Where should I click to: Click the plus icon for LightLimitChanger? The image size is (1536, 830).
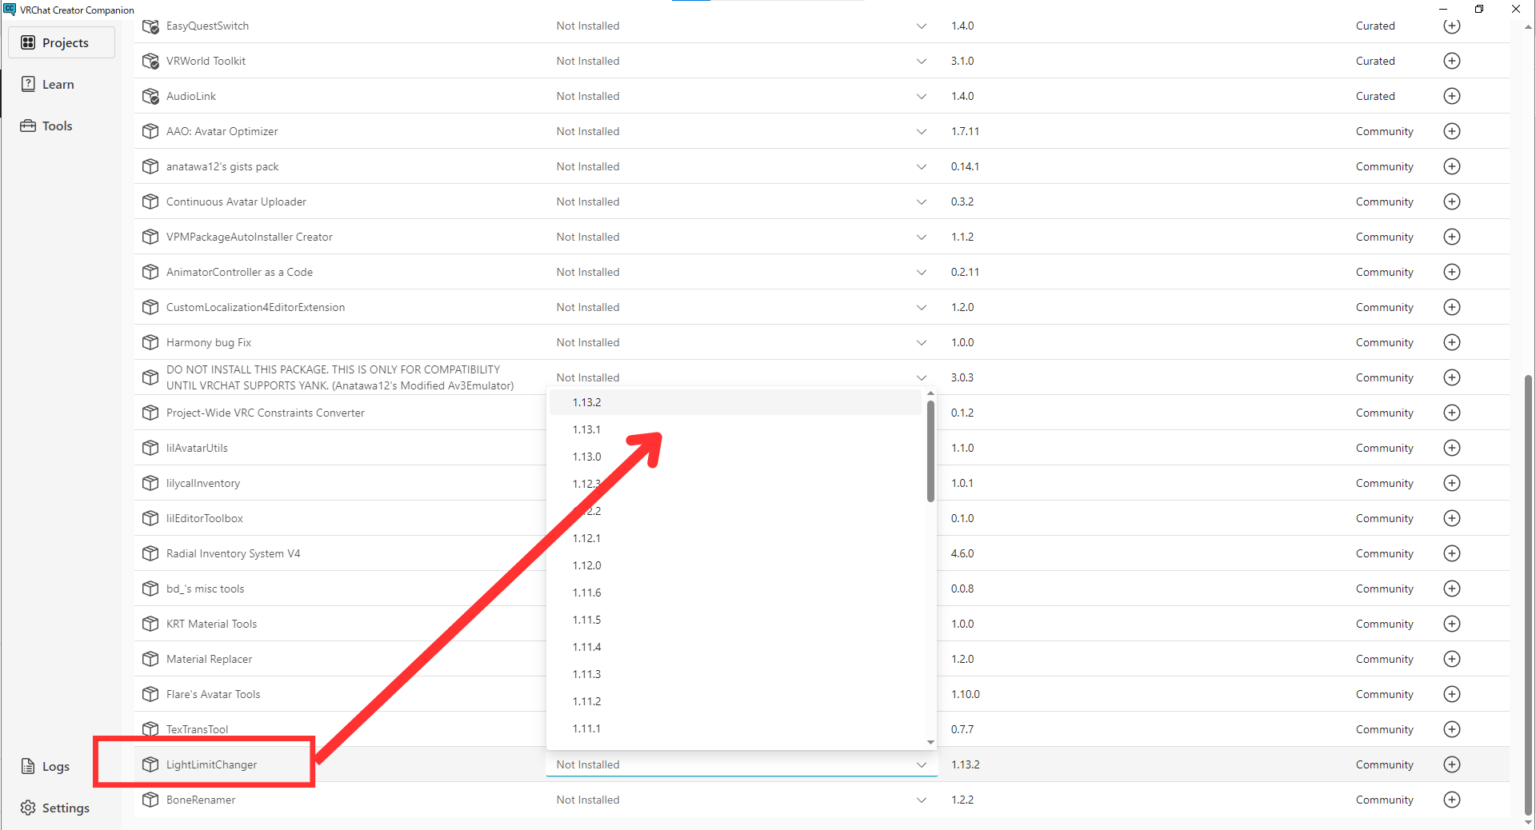coord(1452,765)
